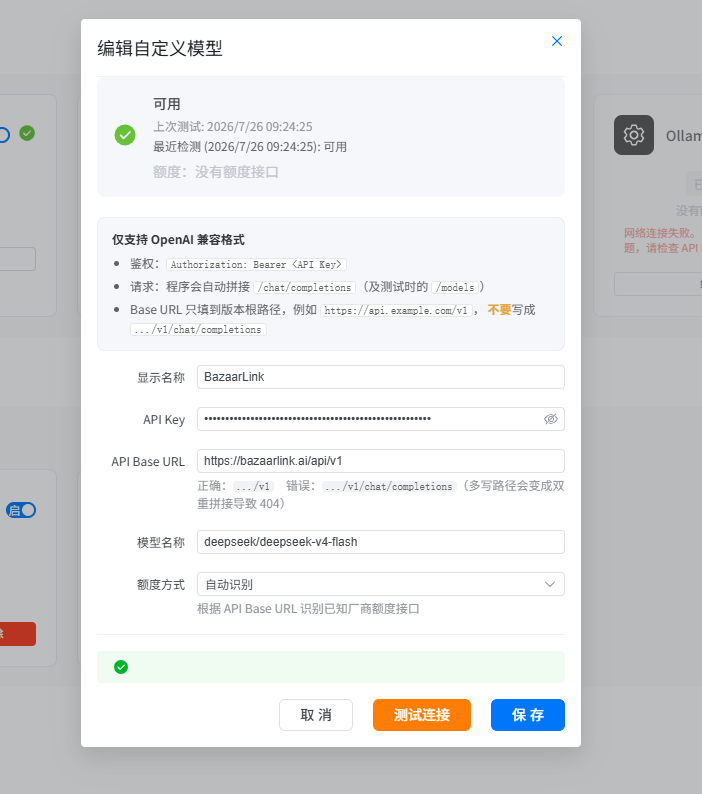Click the 正确: .../v1 hint snippet
This screenshot has height=794, width=702.
253,486
